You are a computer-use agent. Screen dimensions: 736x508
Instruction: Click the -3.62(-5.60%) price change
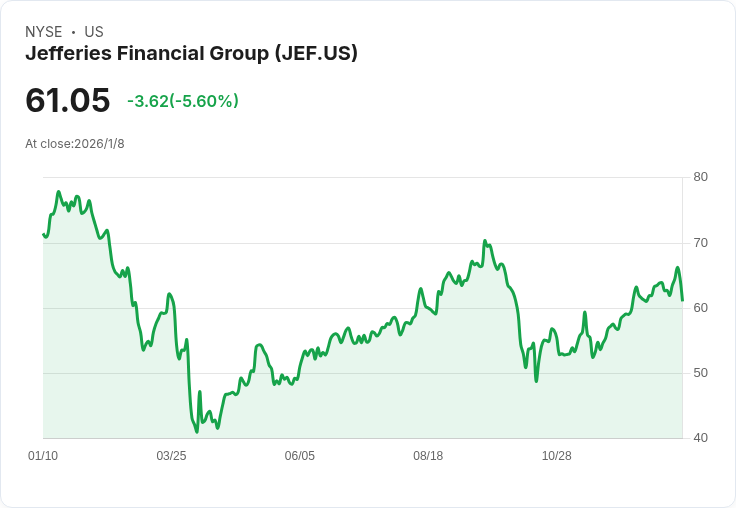click(x=183, y=101)
